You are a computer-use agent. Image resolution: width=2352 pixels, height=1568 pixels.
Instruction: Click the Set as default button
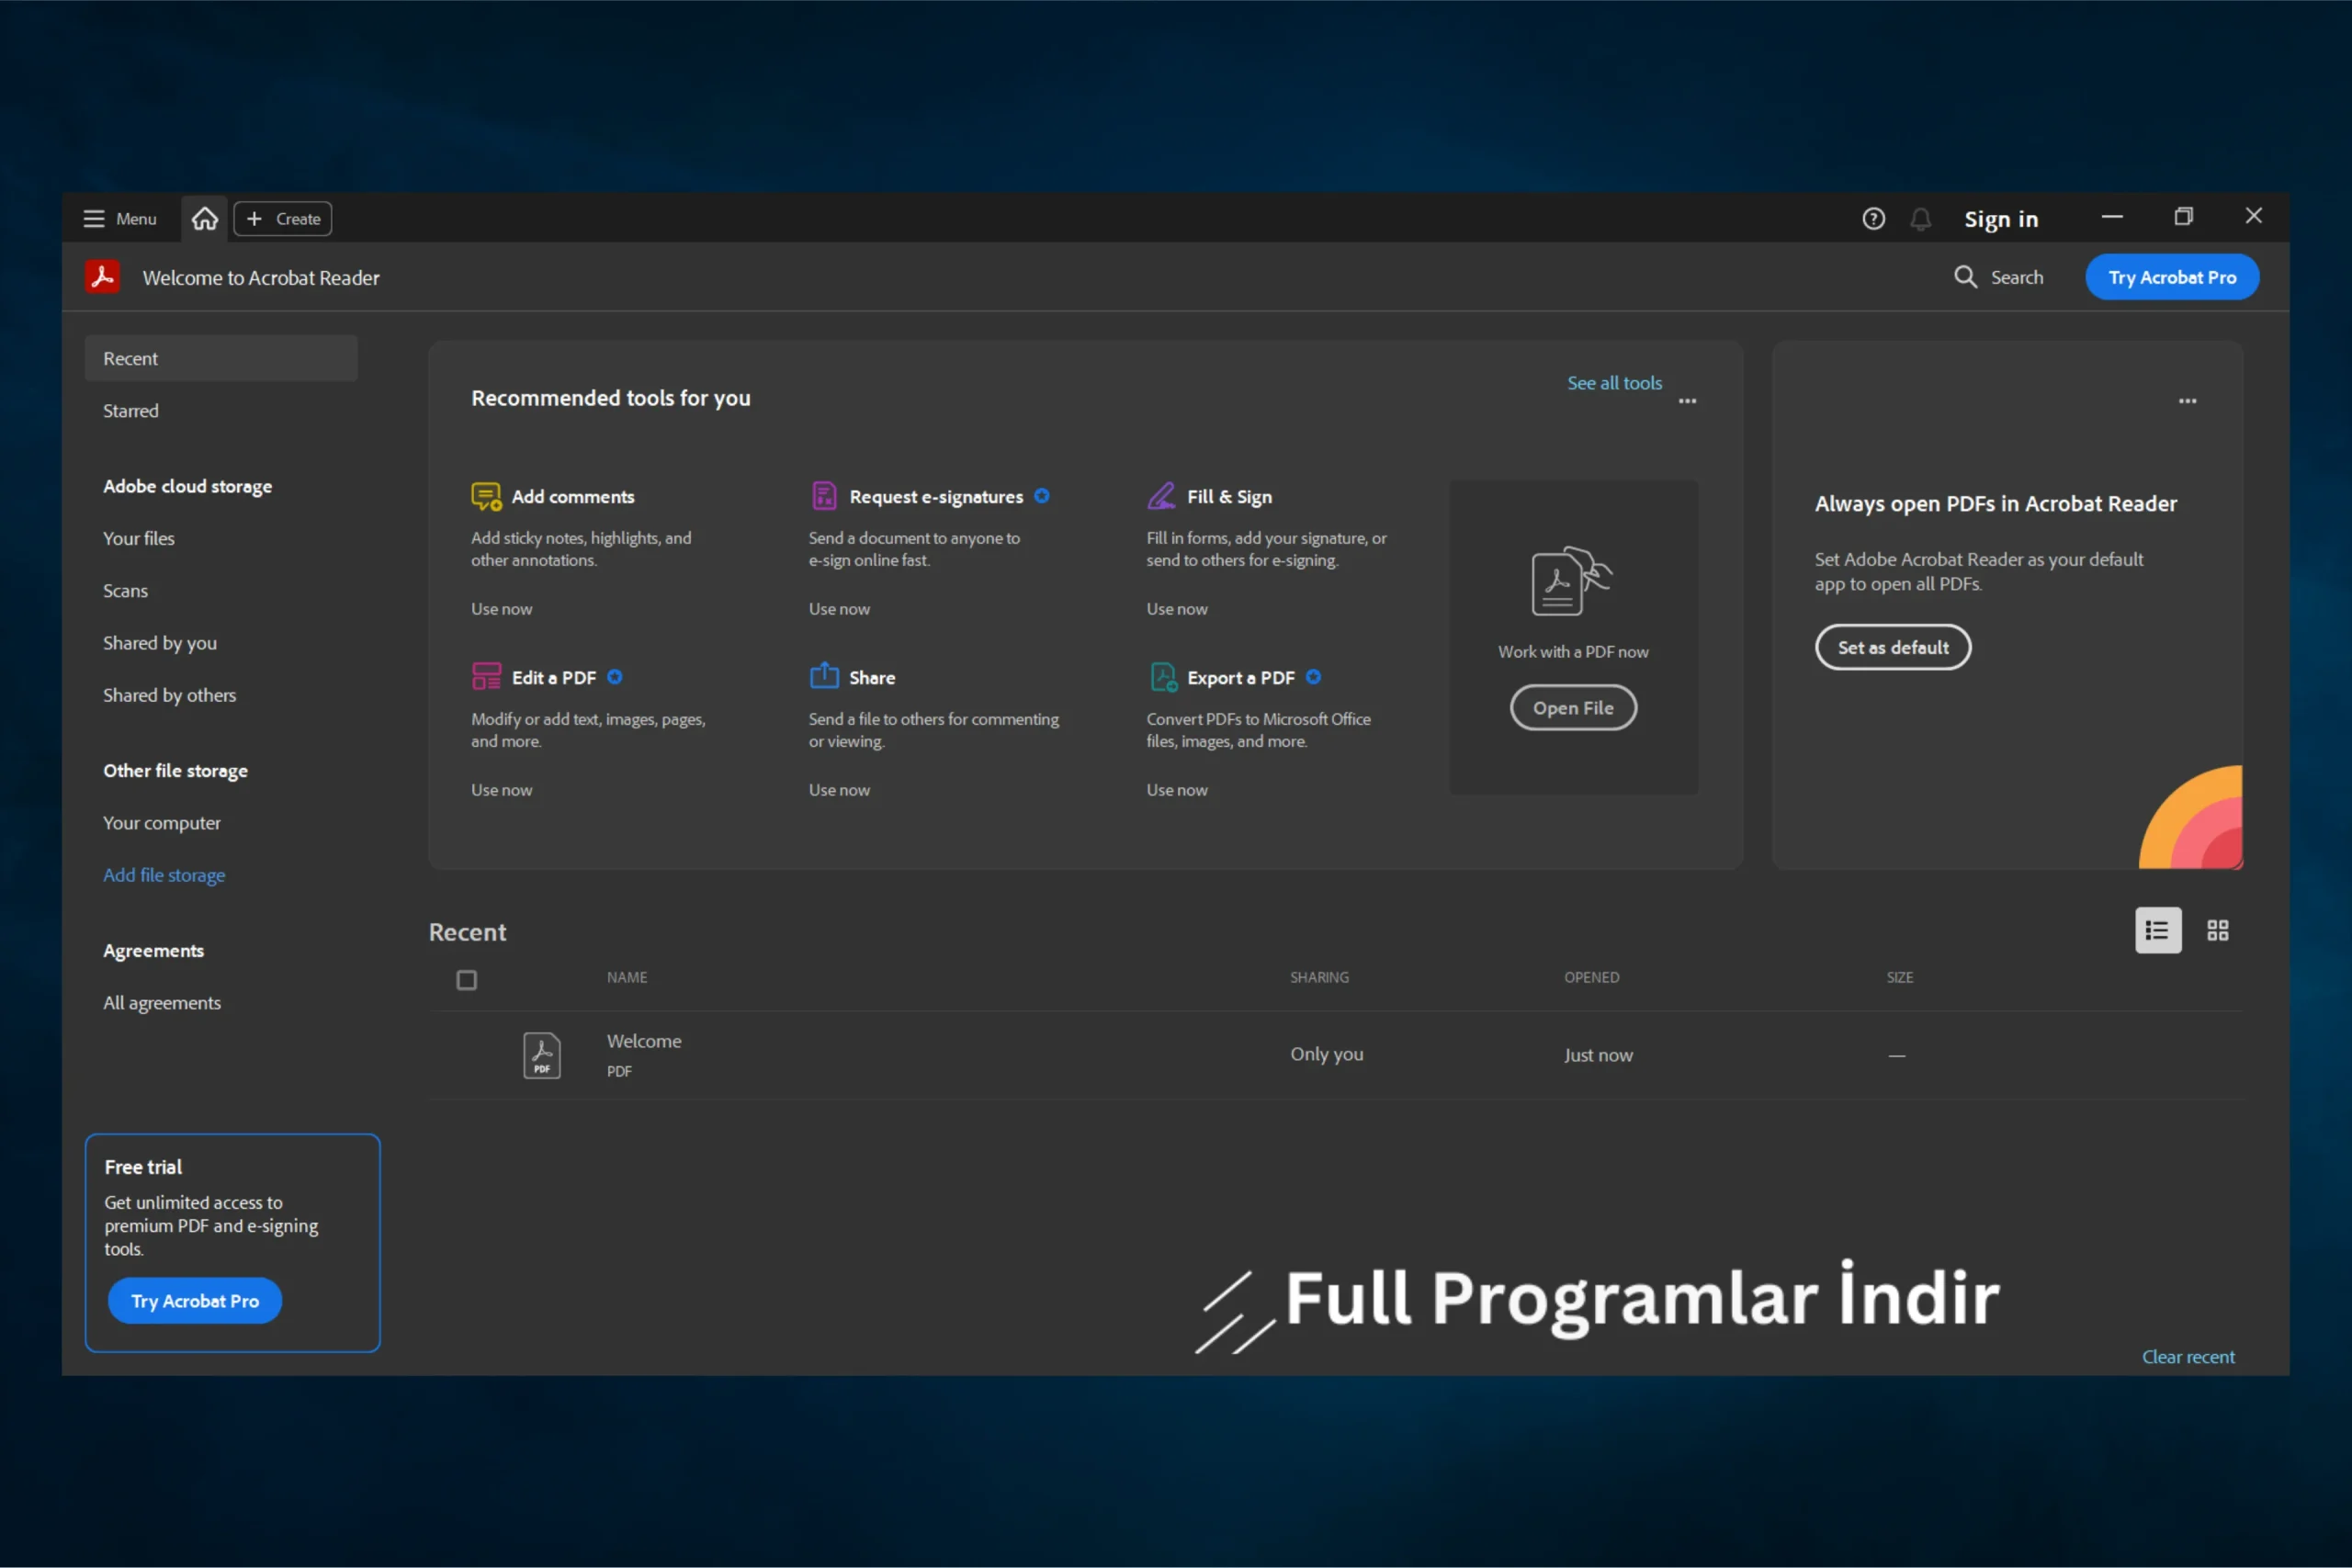(1893, 648)
